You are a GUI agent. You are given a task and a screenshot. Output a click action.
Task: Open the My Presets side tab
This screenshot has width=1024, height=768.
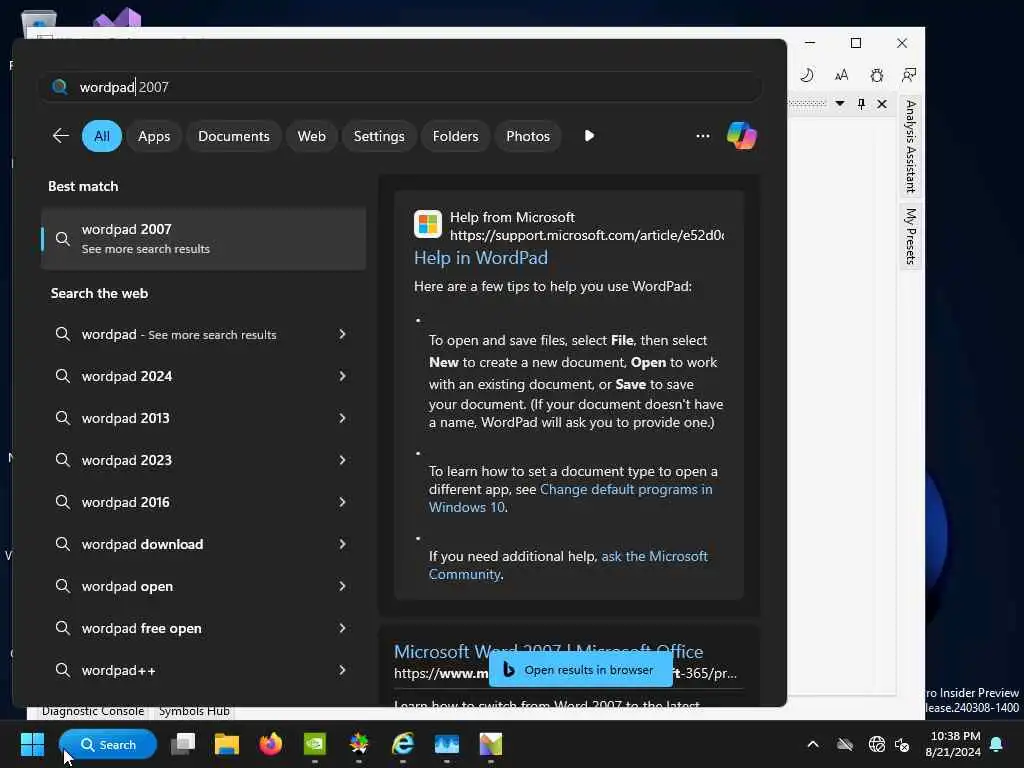[910, 236]
